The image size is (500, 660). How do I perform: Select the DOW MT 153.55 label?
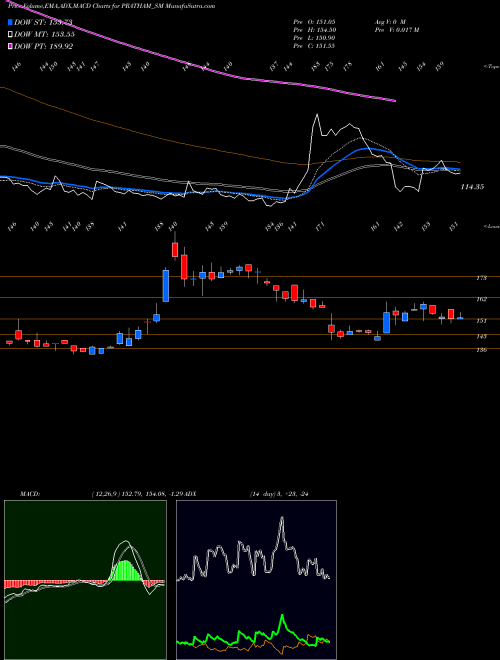[45, 34]
